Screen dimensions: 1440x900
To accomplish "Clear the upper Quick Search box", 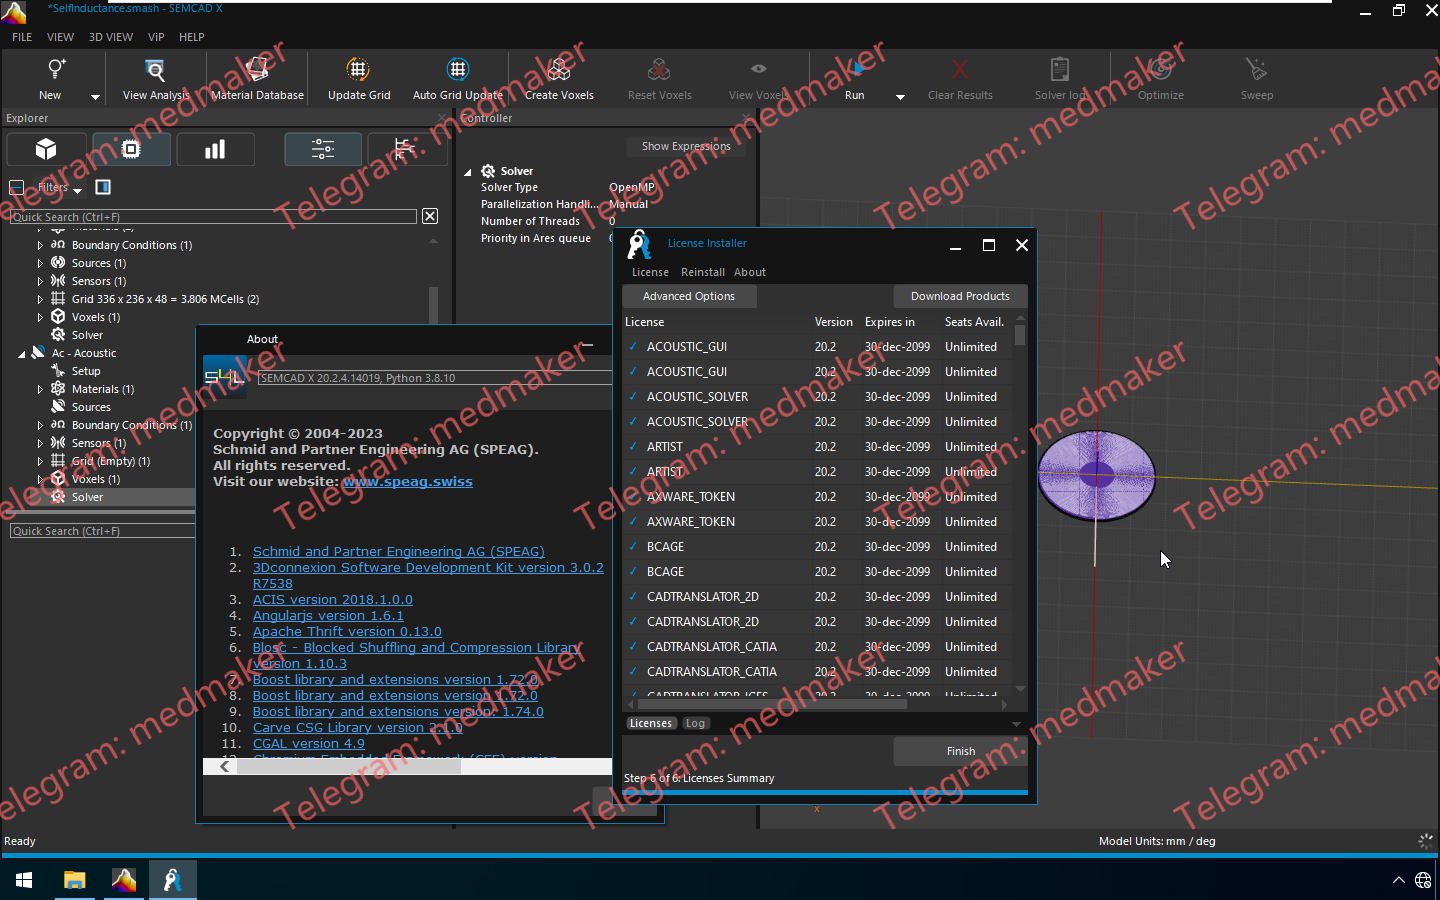I will [430, 216].
